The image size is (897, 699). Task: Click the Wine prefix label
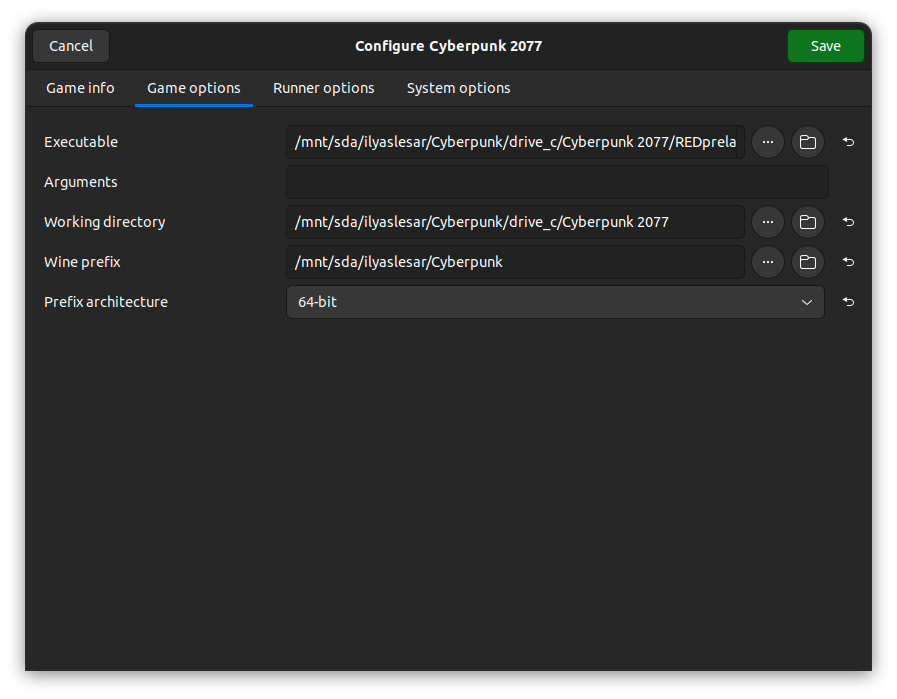pyautogui.click(x=82, y=262)
